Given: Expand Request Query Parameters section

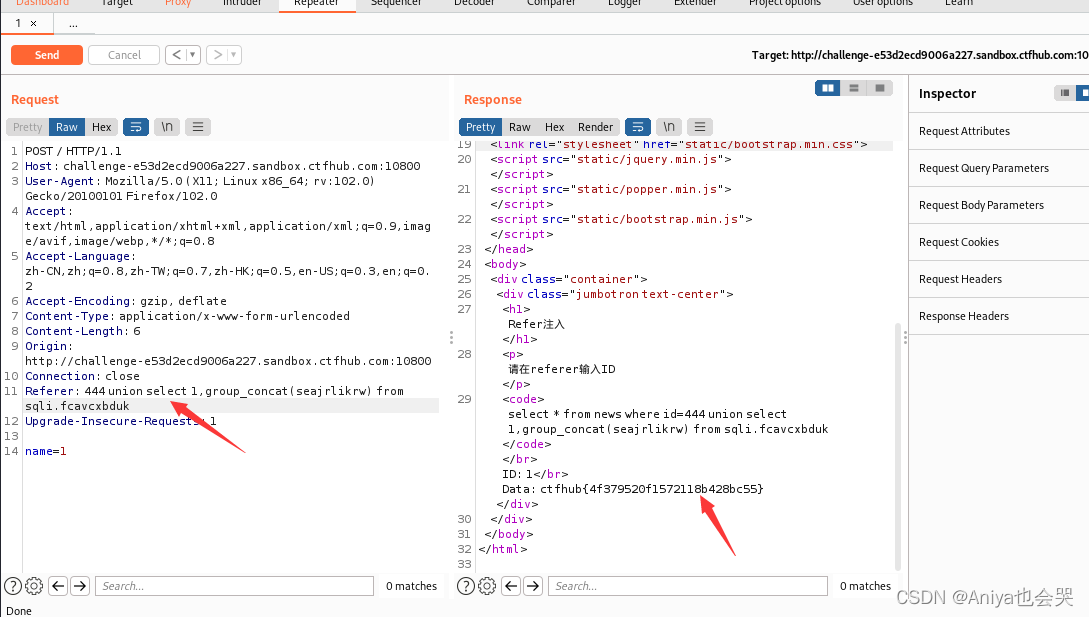Looking at the screenshot, I should pos(999,168).
